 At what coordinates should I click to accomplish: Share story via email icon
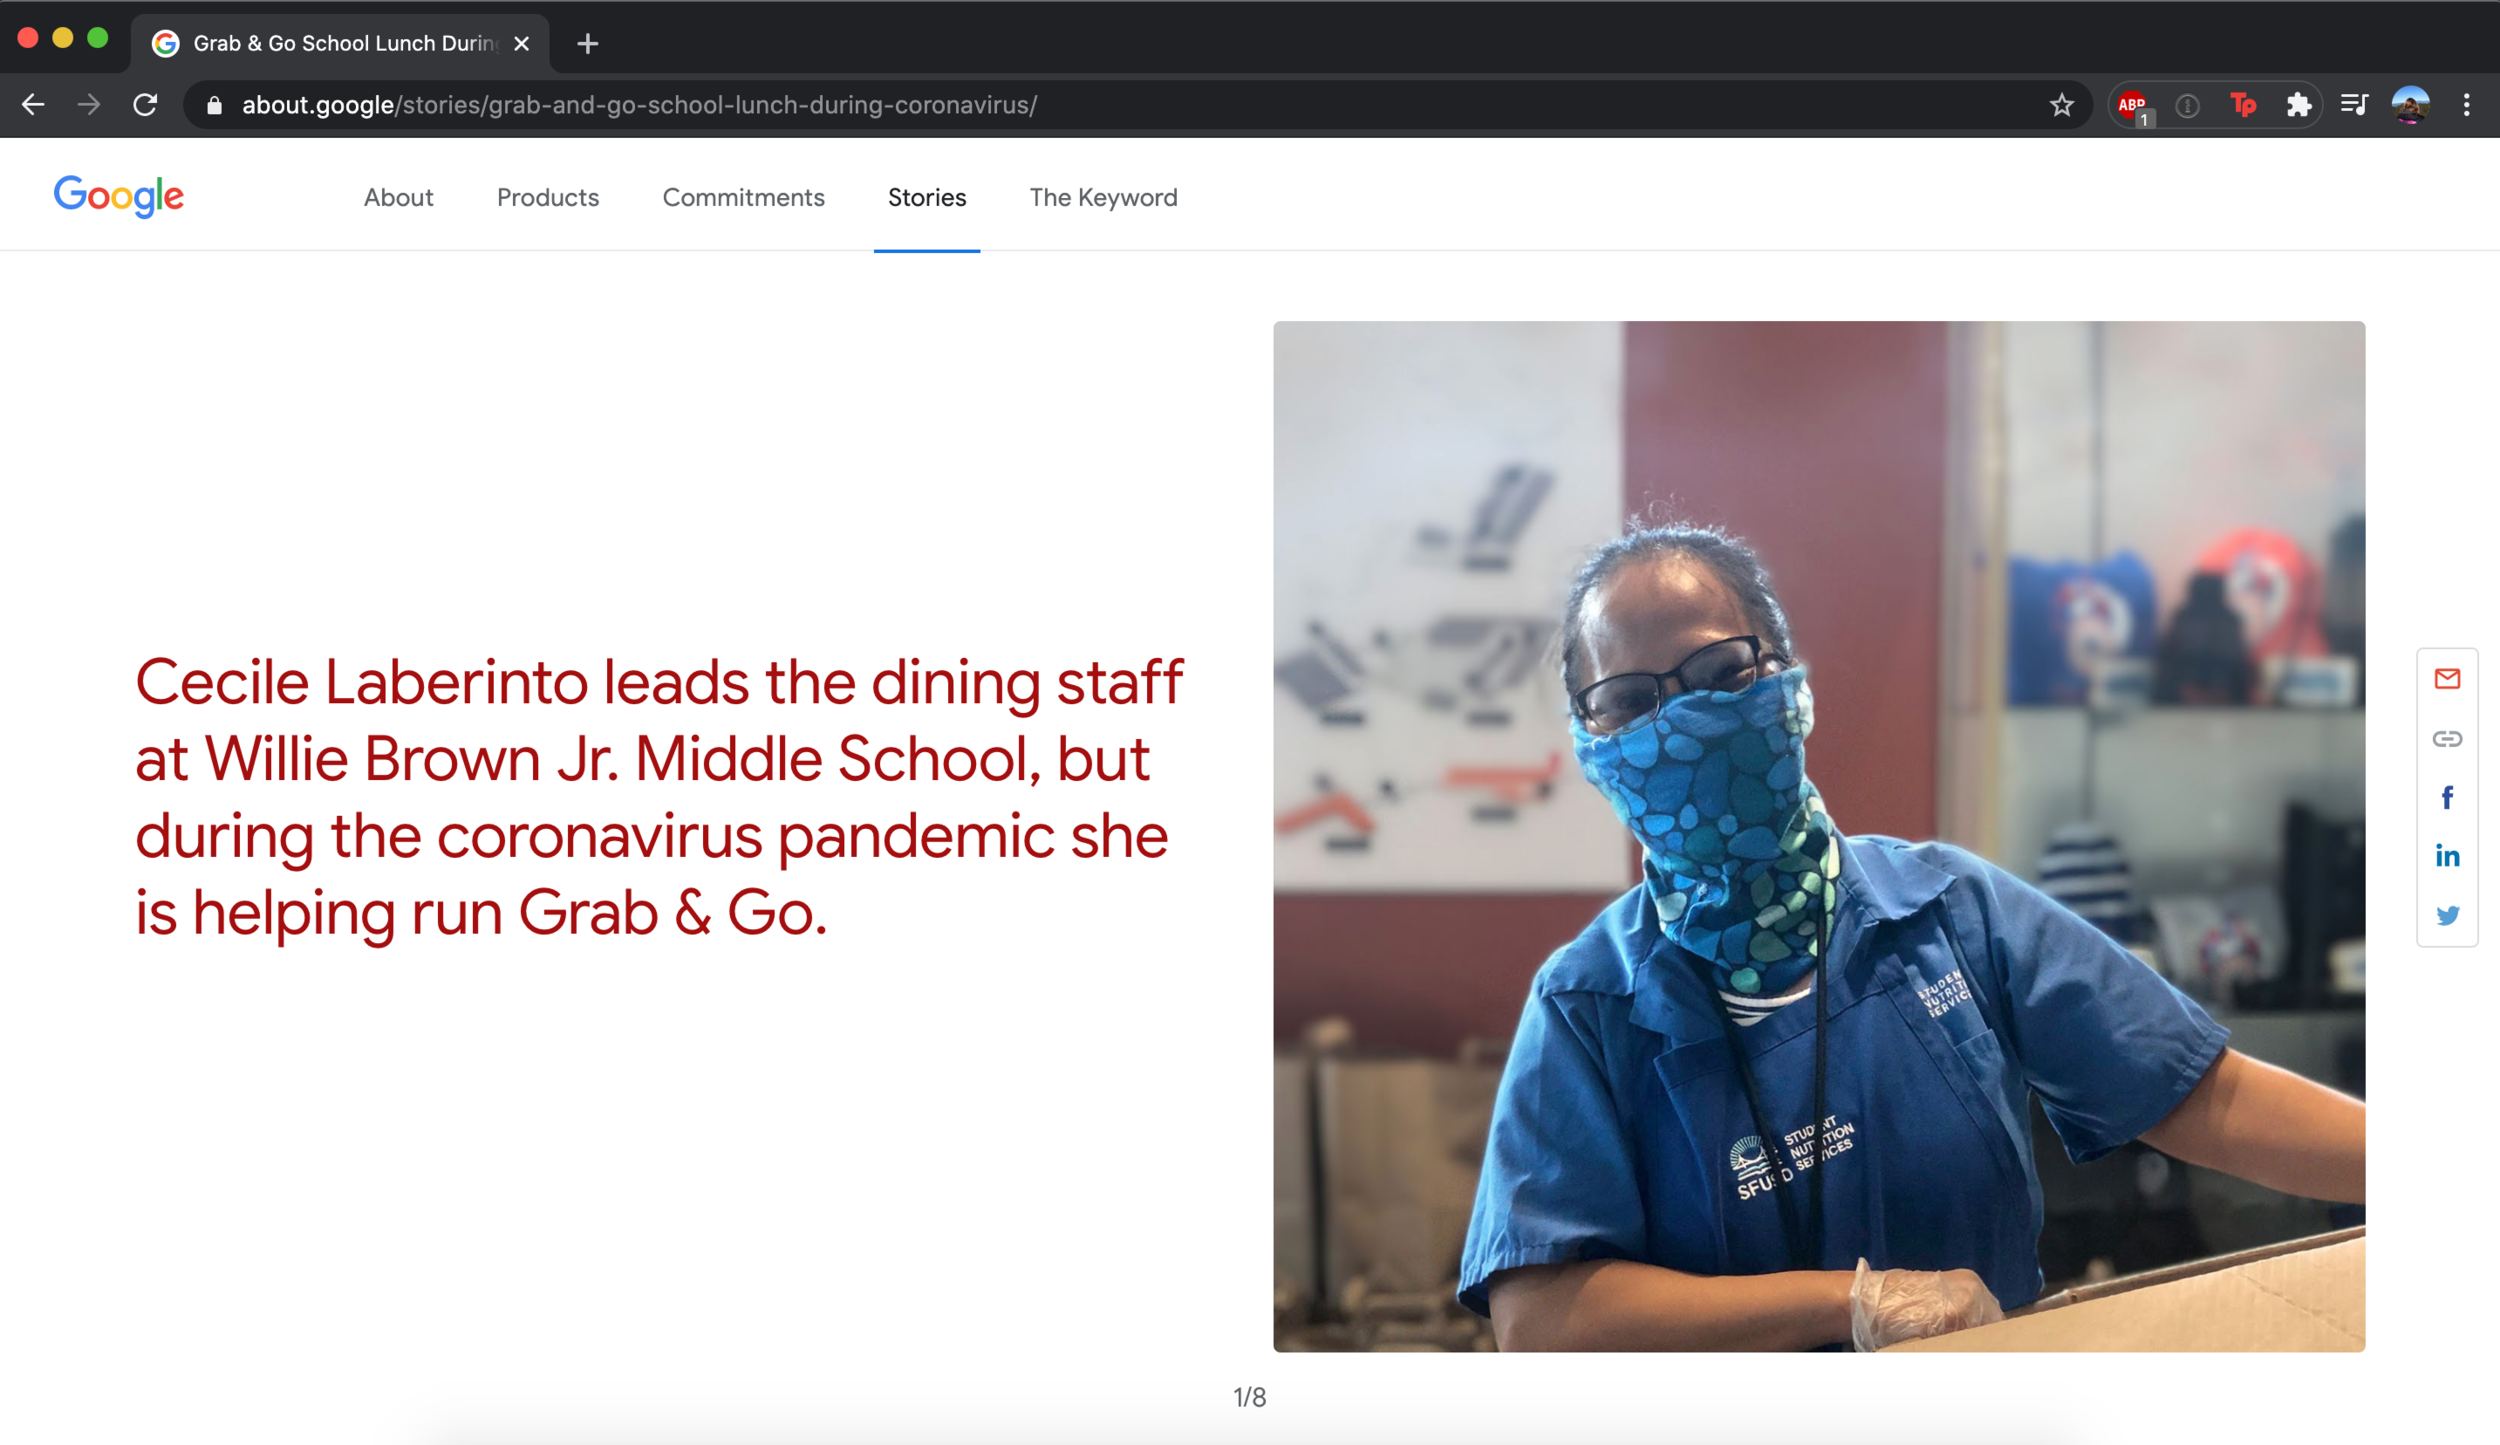[2447, 680]
